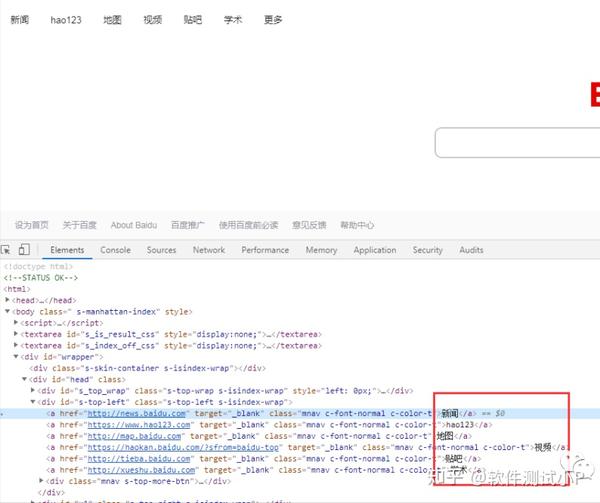The image size is (600, 503).
Task: Click the 新闻 link in top navigation
Action: [20, 20]
